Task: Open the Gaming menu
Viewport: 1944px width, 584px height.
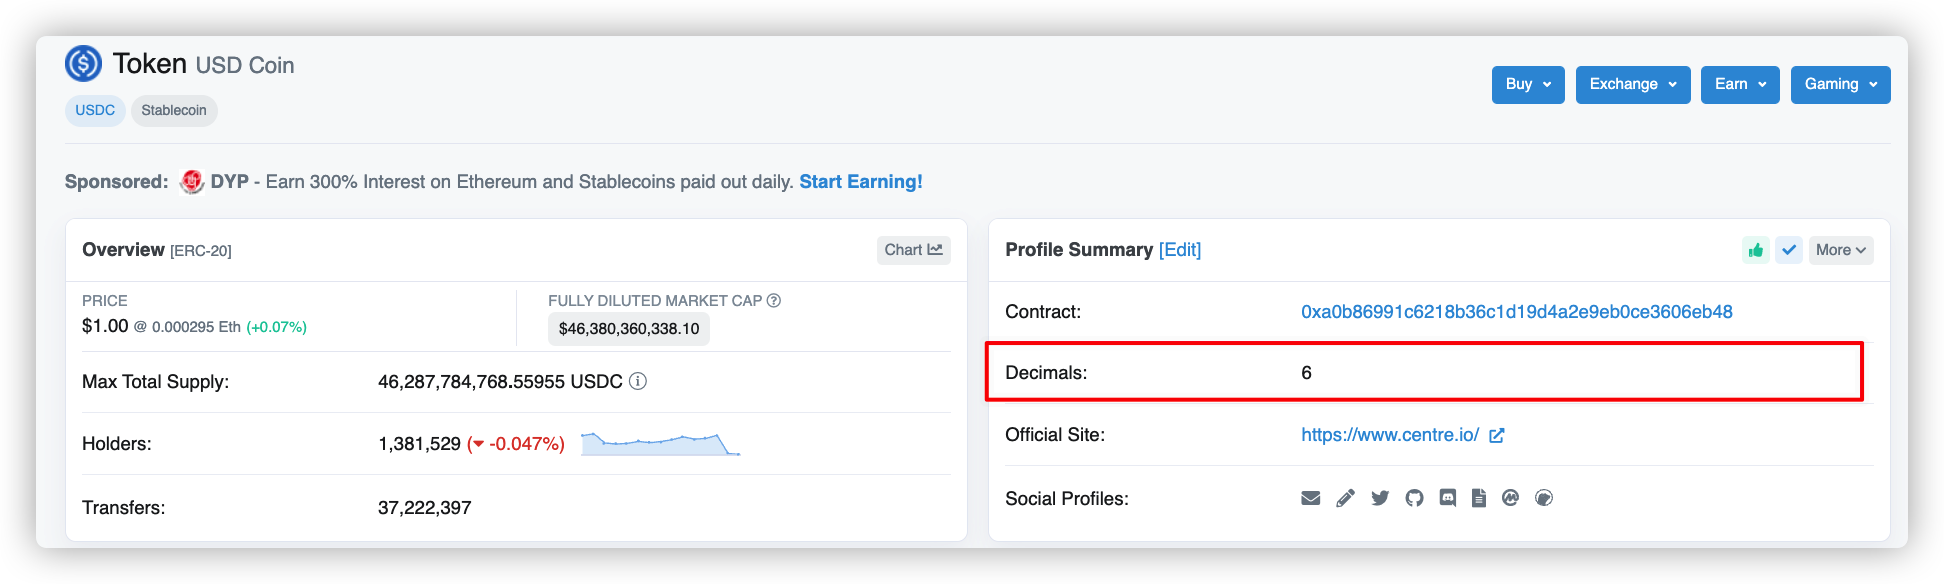Action: point(1841,85)
